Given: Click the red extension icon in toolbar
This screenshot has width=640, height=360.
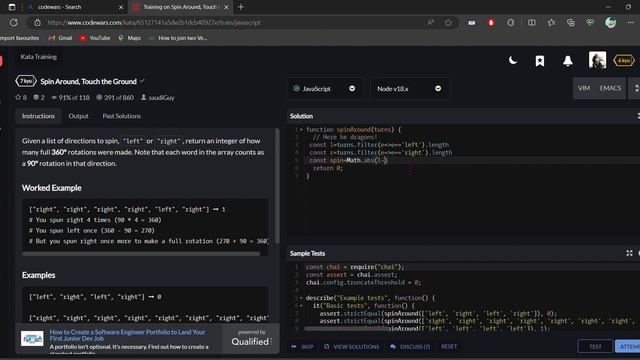Looking at the screenshot, I should coord(491,22).
